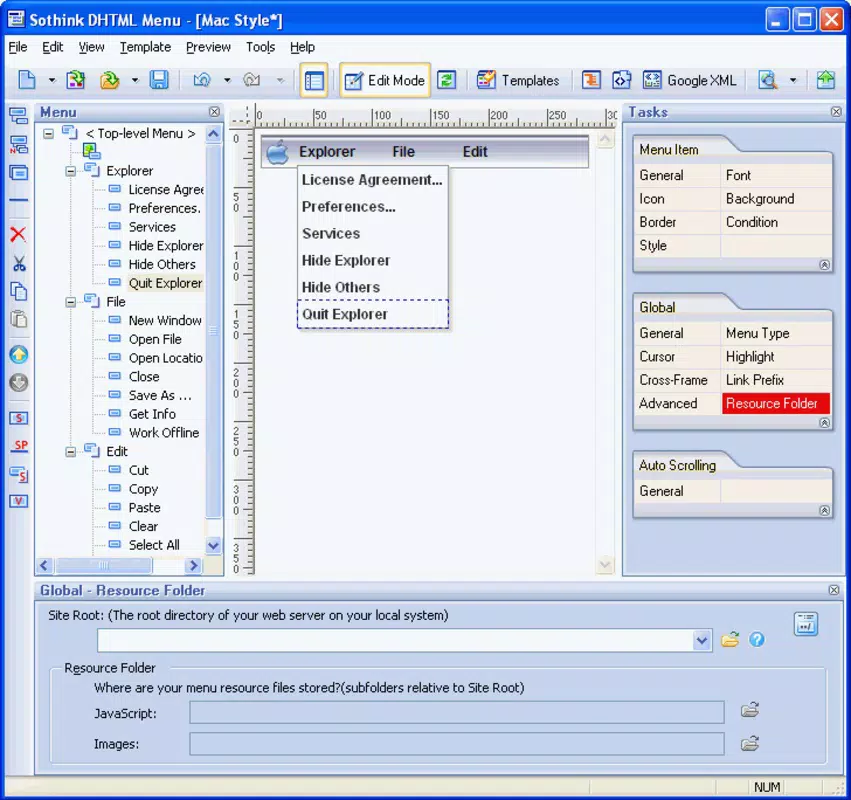851x800 pixels.
Task: Click the Undo toolbar icon
Action: click(x=202, y=80)
